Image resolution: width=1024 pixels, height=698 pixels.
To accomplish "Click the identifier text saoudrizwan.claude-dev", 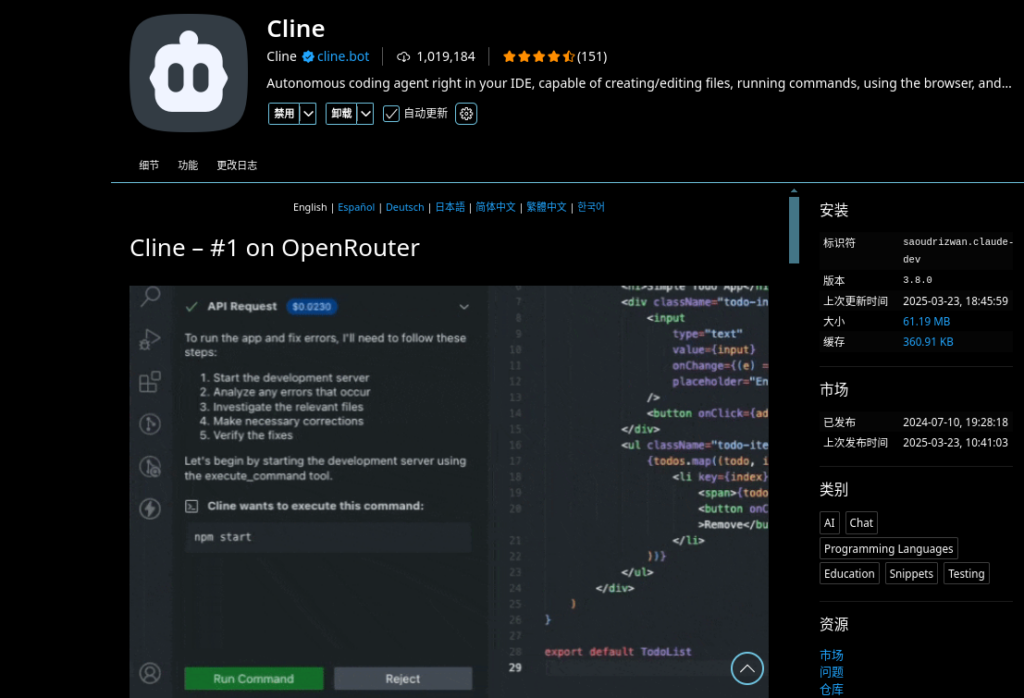I will point(957,250).
